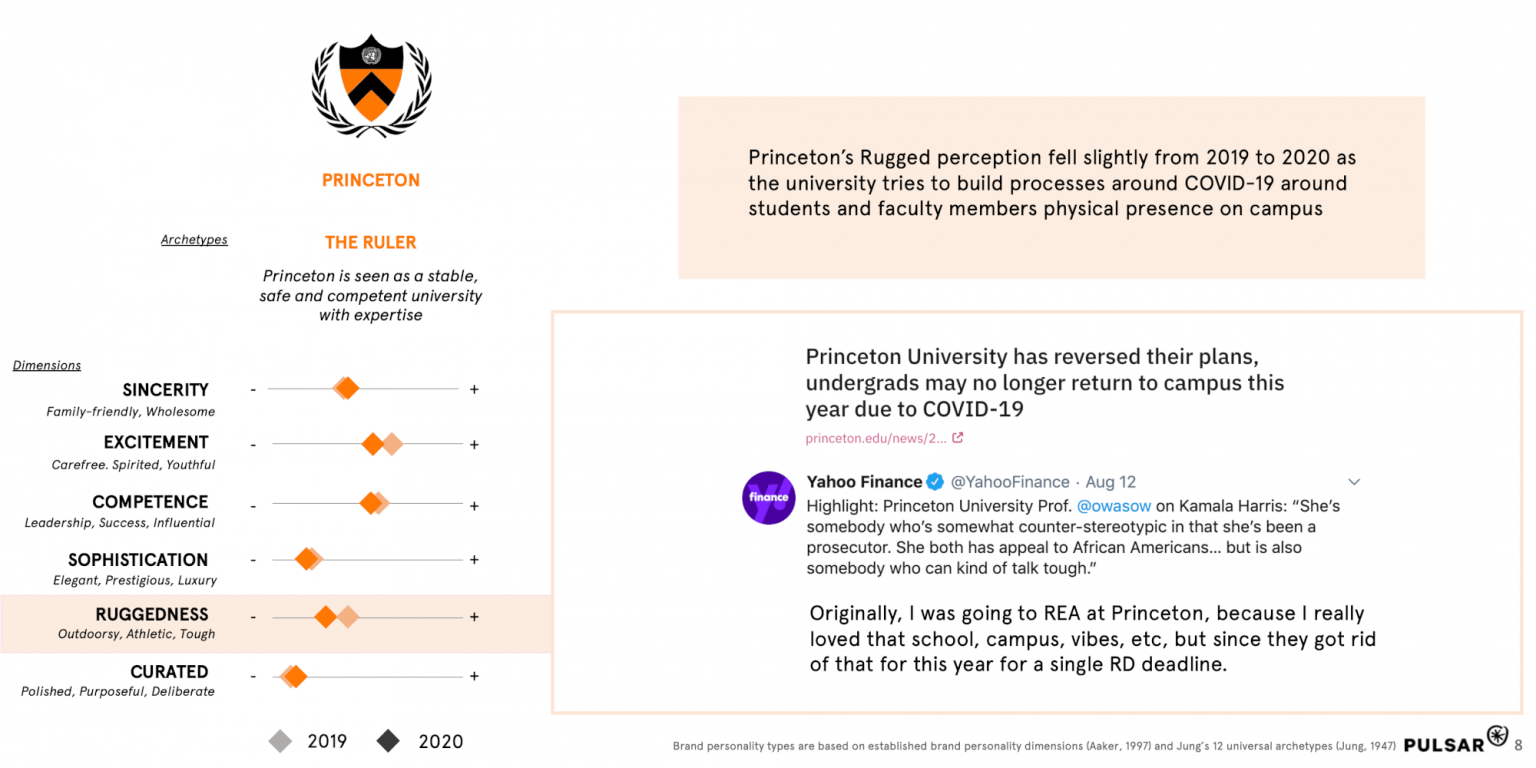Click the dark 2020 Excitement diamond marker

[373, 444]
